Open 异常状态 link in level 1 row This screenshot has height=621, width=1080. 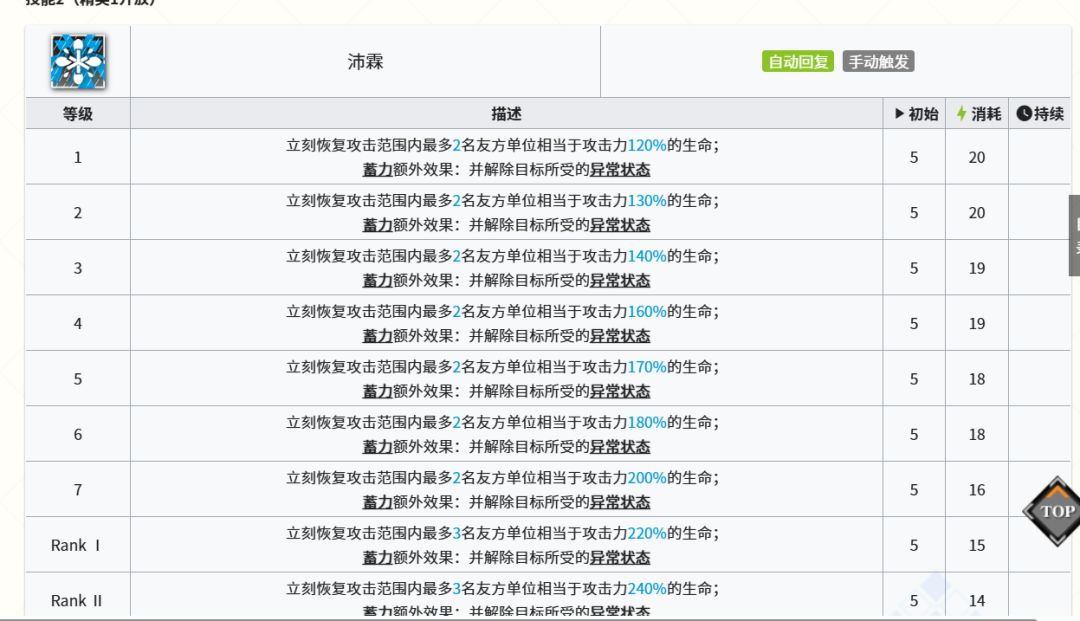(620, 169)
